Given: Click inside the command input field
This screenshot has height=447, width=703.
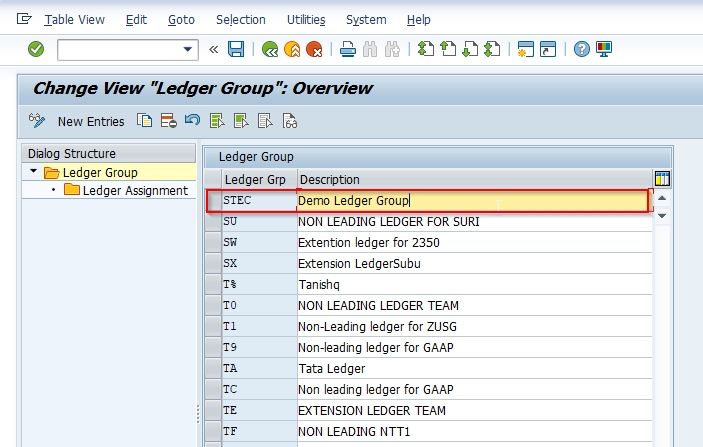Looking at the screenshot, I should (120, 49).
